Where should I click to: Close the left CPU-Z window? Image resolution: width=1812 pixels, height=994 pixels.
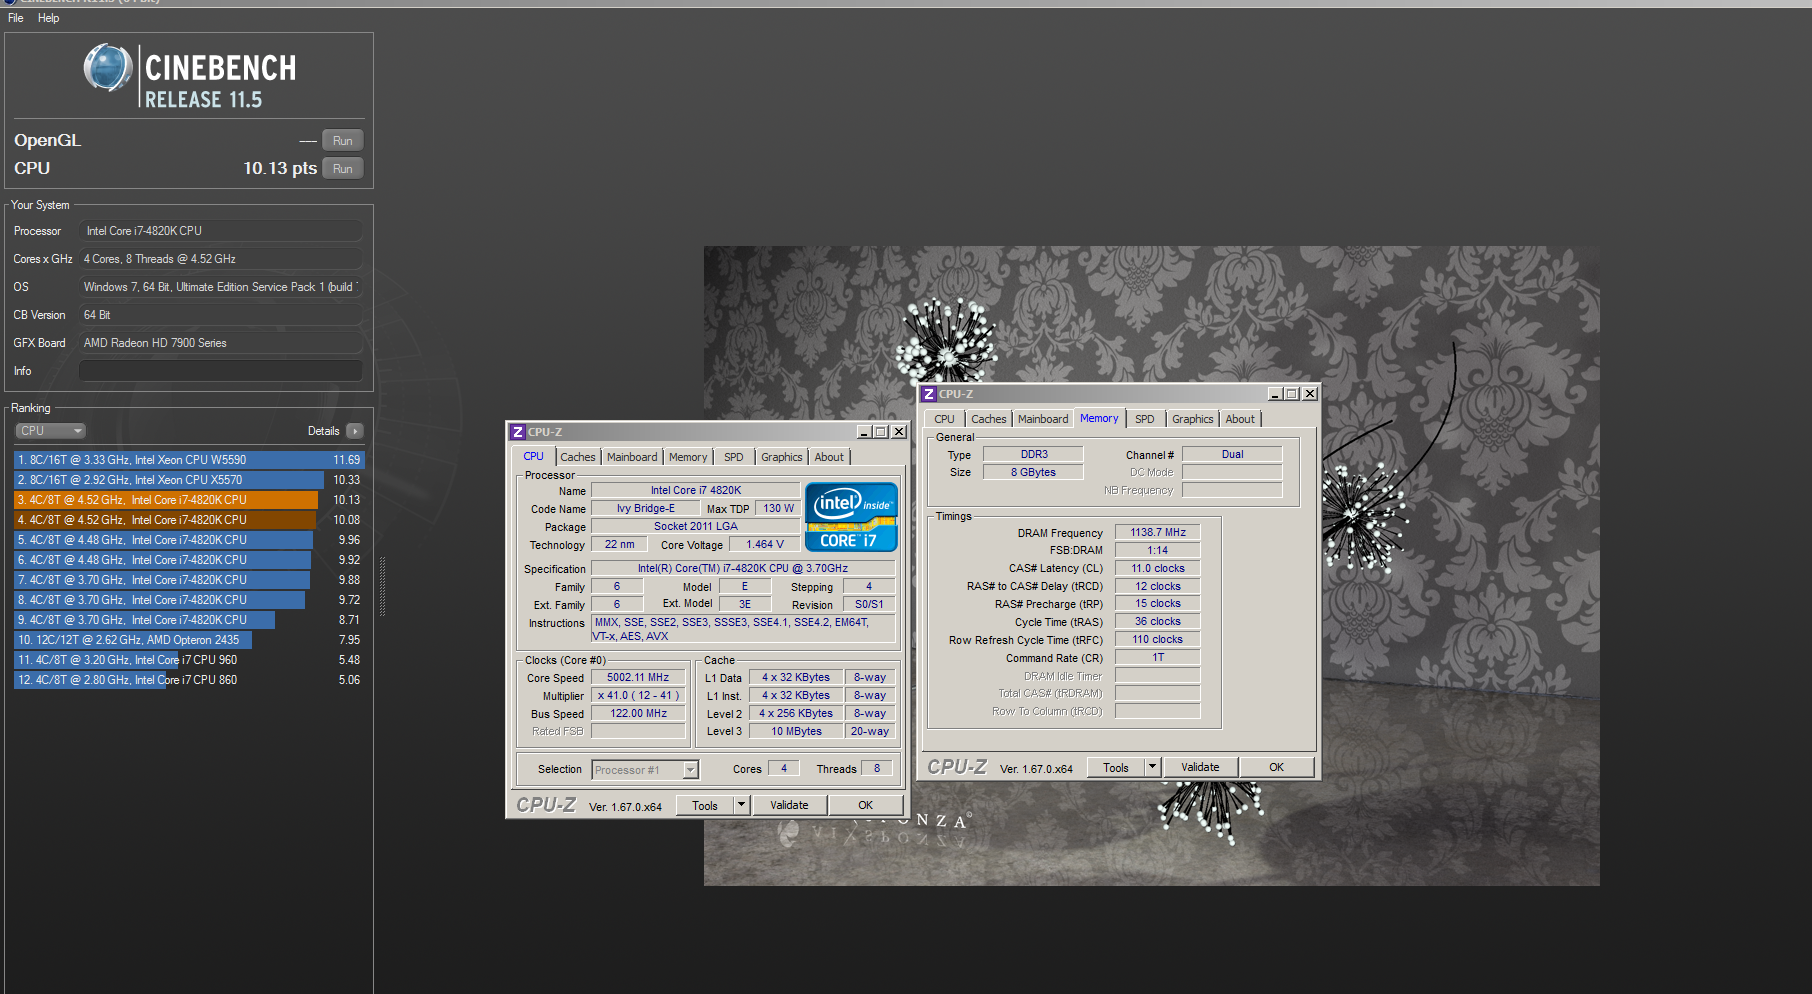point(899,432)
